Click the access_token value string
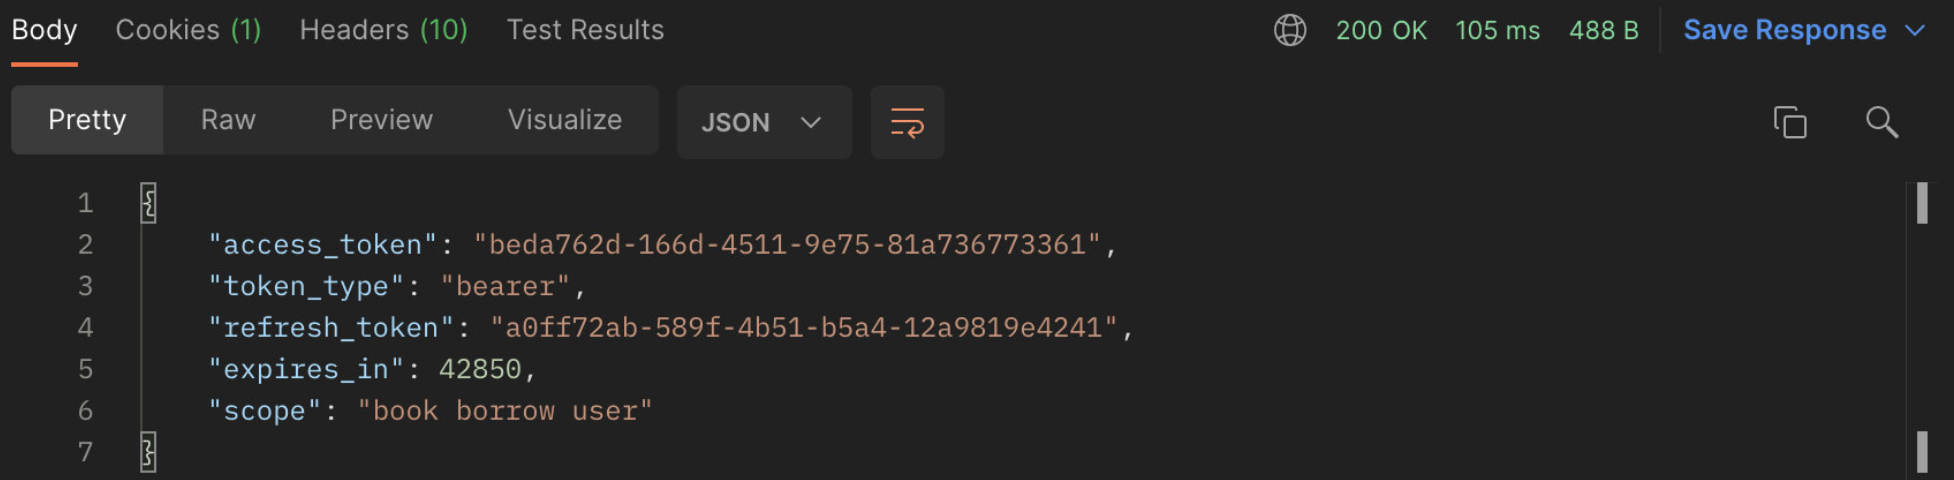The height and width of the screenshot is (480, 1954). tap(787, 245)
